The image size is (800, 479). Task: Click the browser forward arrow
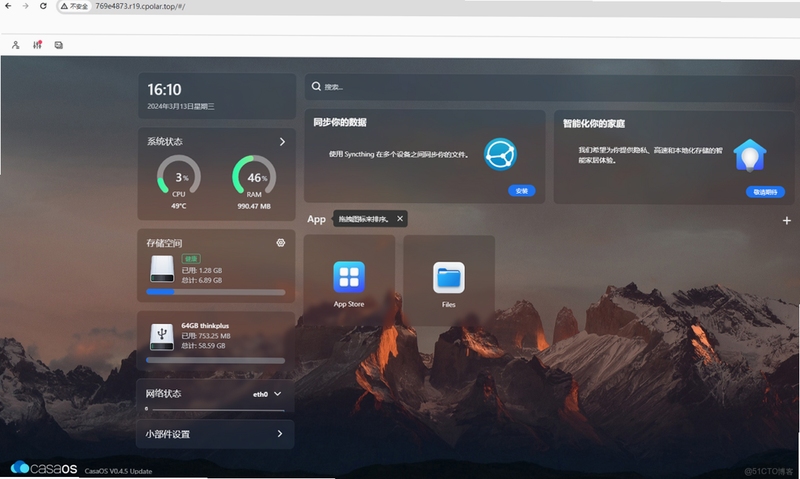tap(25, 6)
